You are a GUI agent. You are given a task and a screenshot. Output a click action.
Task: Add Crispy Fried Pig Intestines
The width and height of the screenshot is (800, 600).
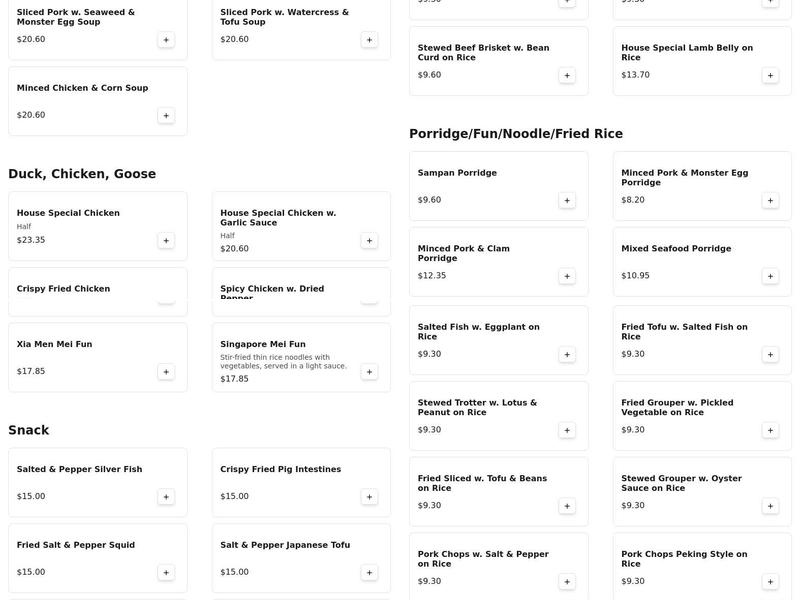click(369, 497)
